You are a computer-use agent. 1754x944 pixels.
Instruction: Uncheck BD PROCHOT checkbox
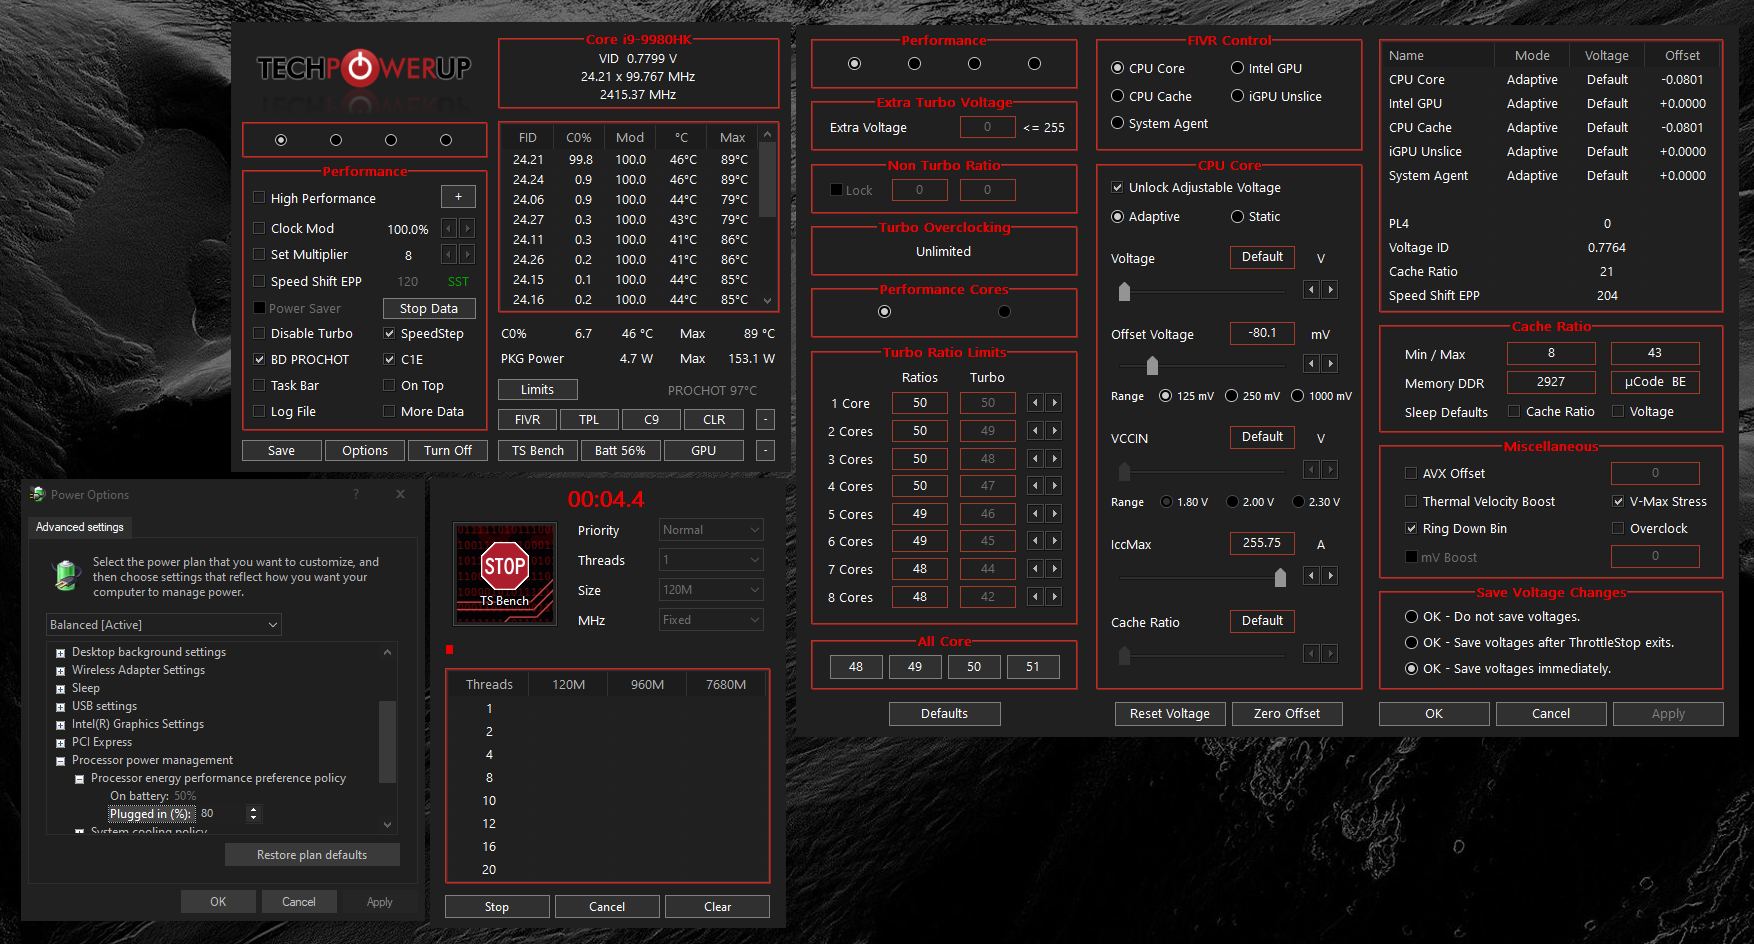pos(260,359)
